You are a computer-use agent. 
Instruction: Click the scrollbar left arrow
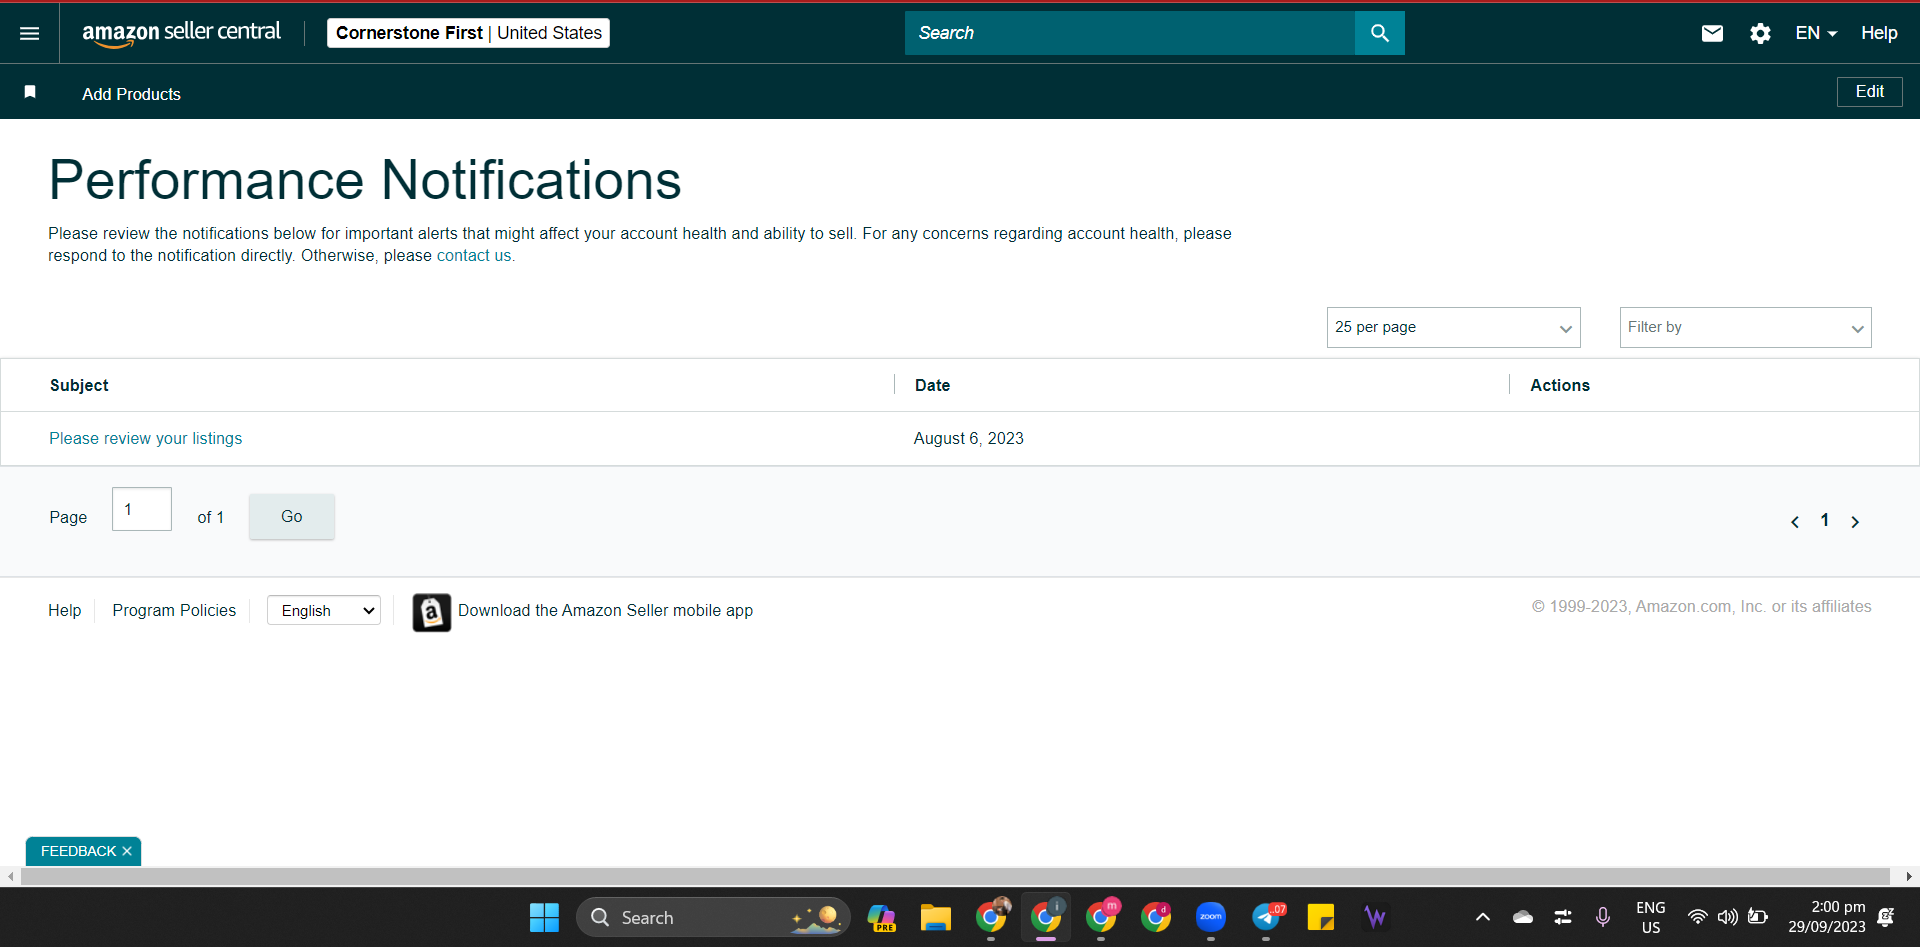(11, 877)
